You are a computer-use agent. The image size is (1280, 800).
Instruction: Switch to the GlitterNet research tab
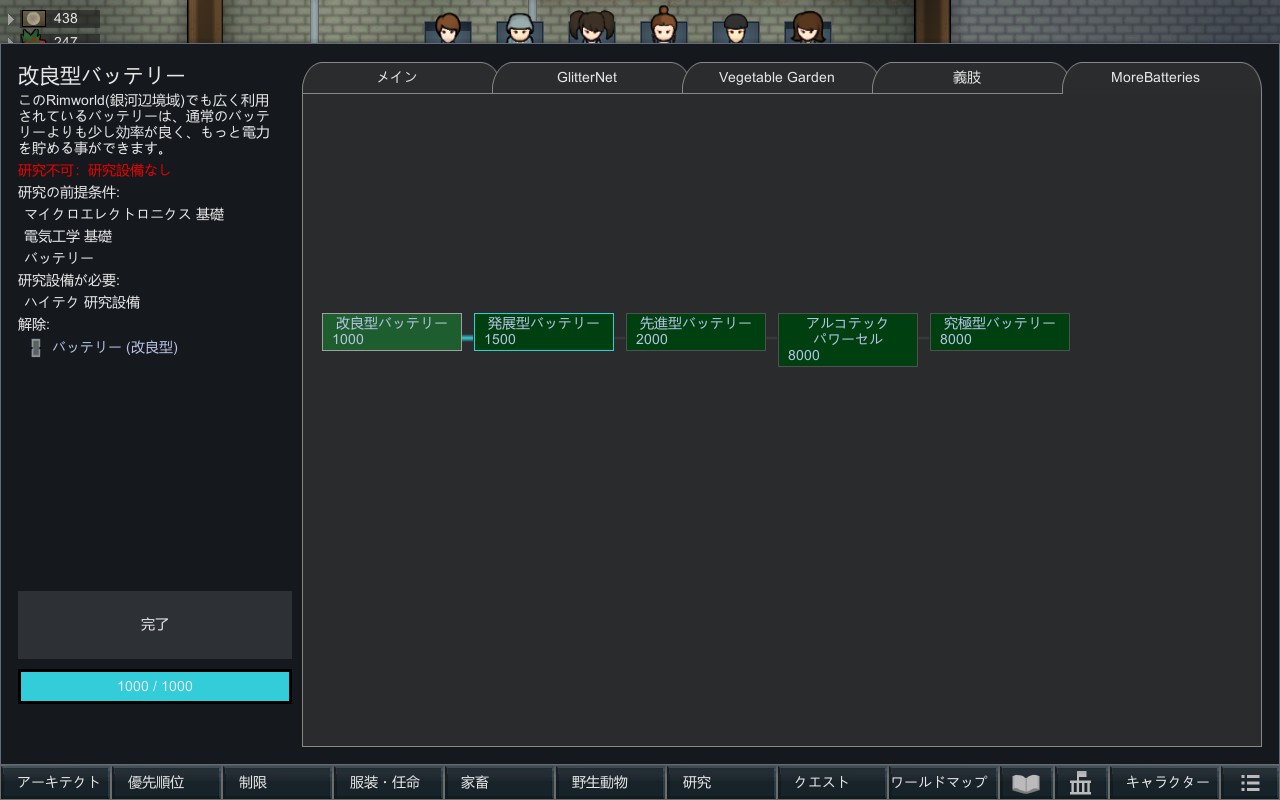tap(587, 77)
